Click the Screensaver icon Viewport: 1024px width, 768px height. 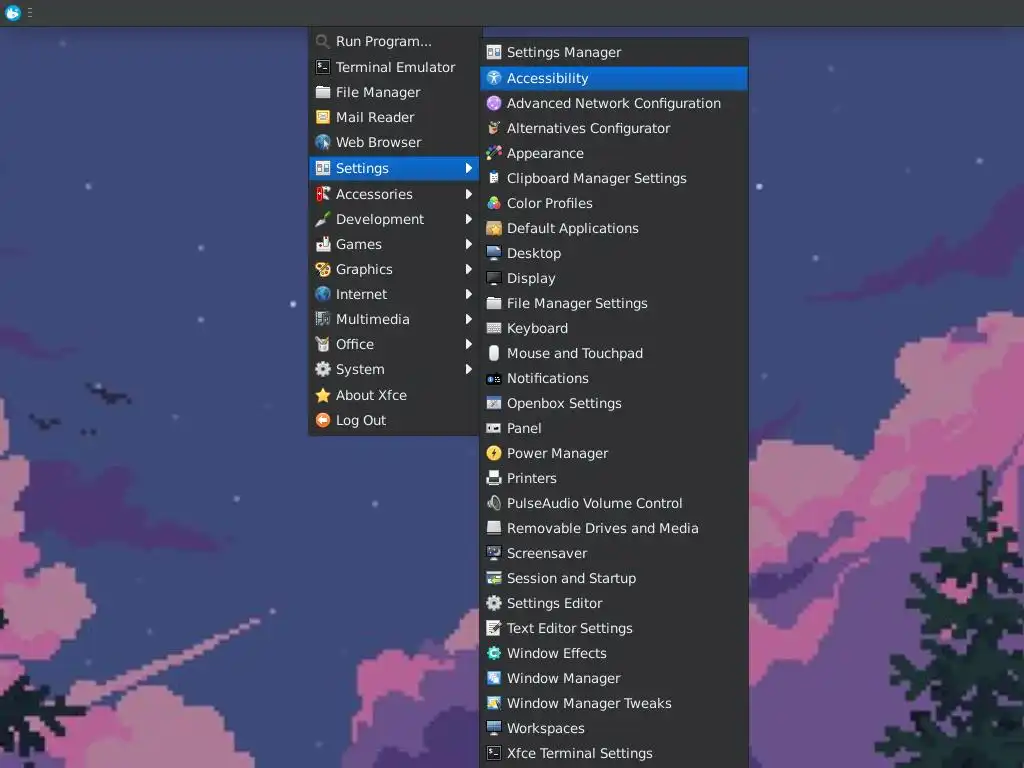click(494, 553)
